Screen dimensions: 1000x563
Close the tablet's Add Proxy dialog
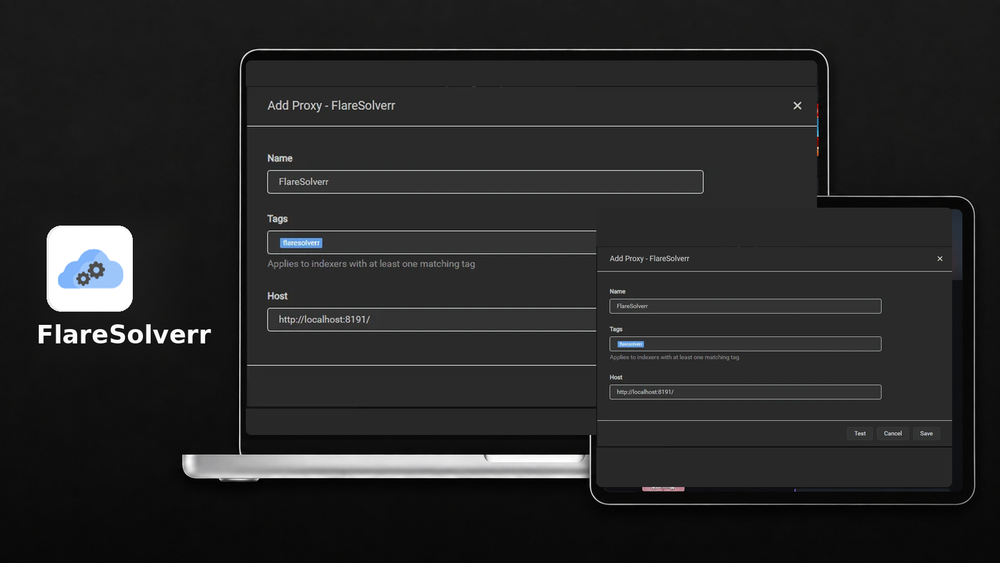939,259
